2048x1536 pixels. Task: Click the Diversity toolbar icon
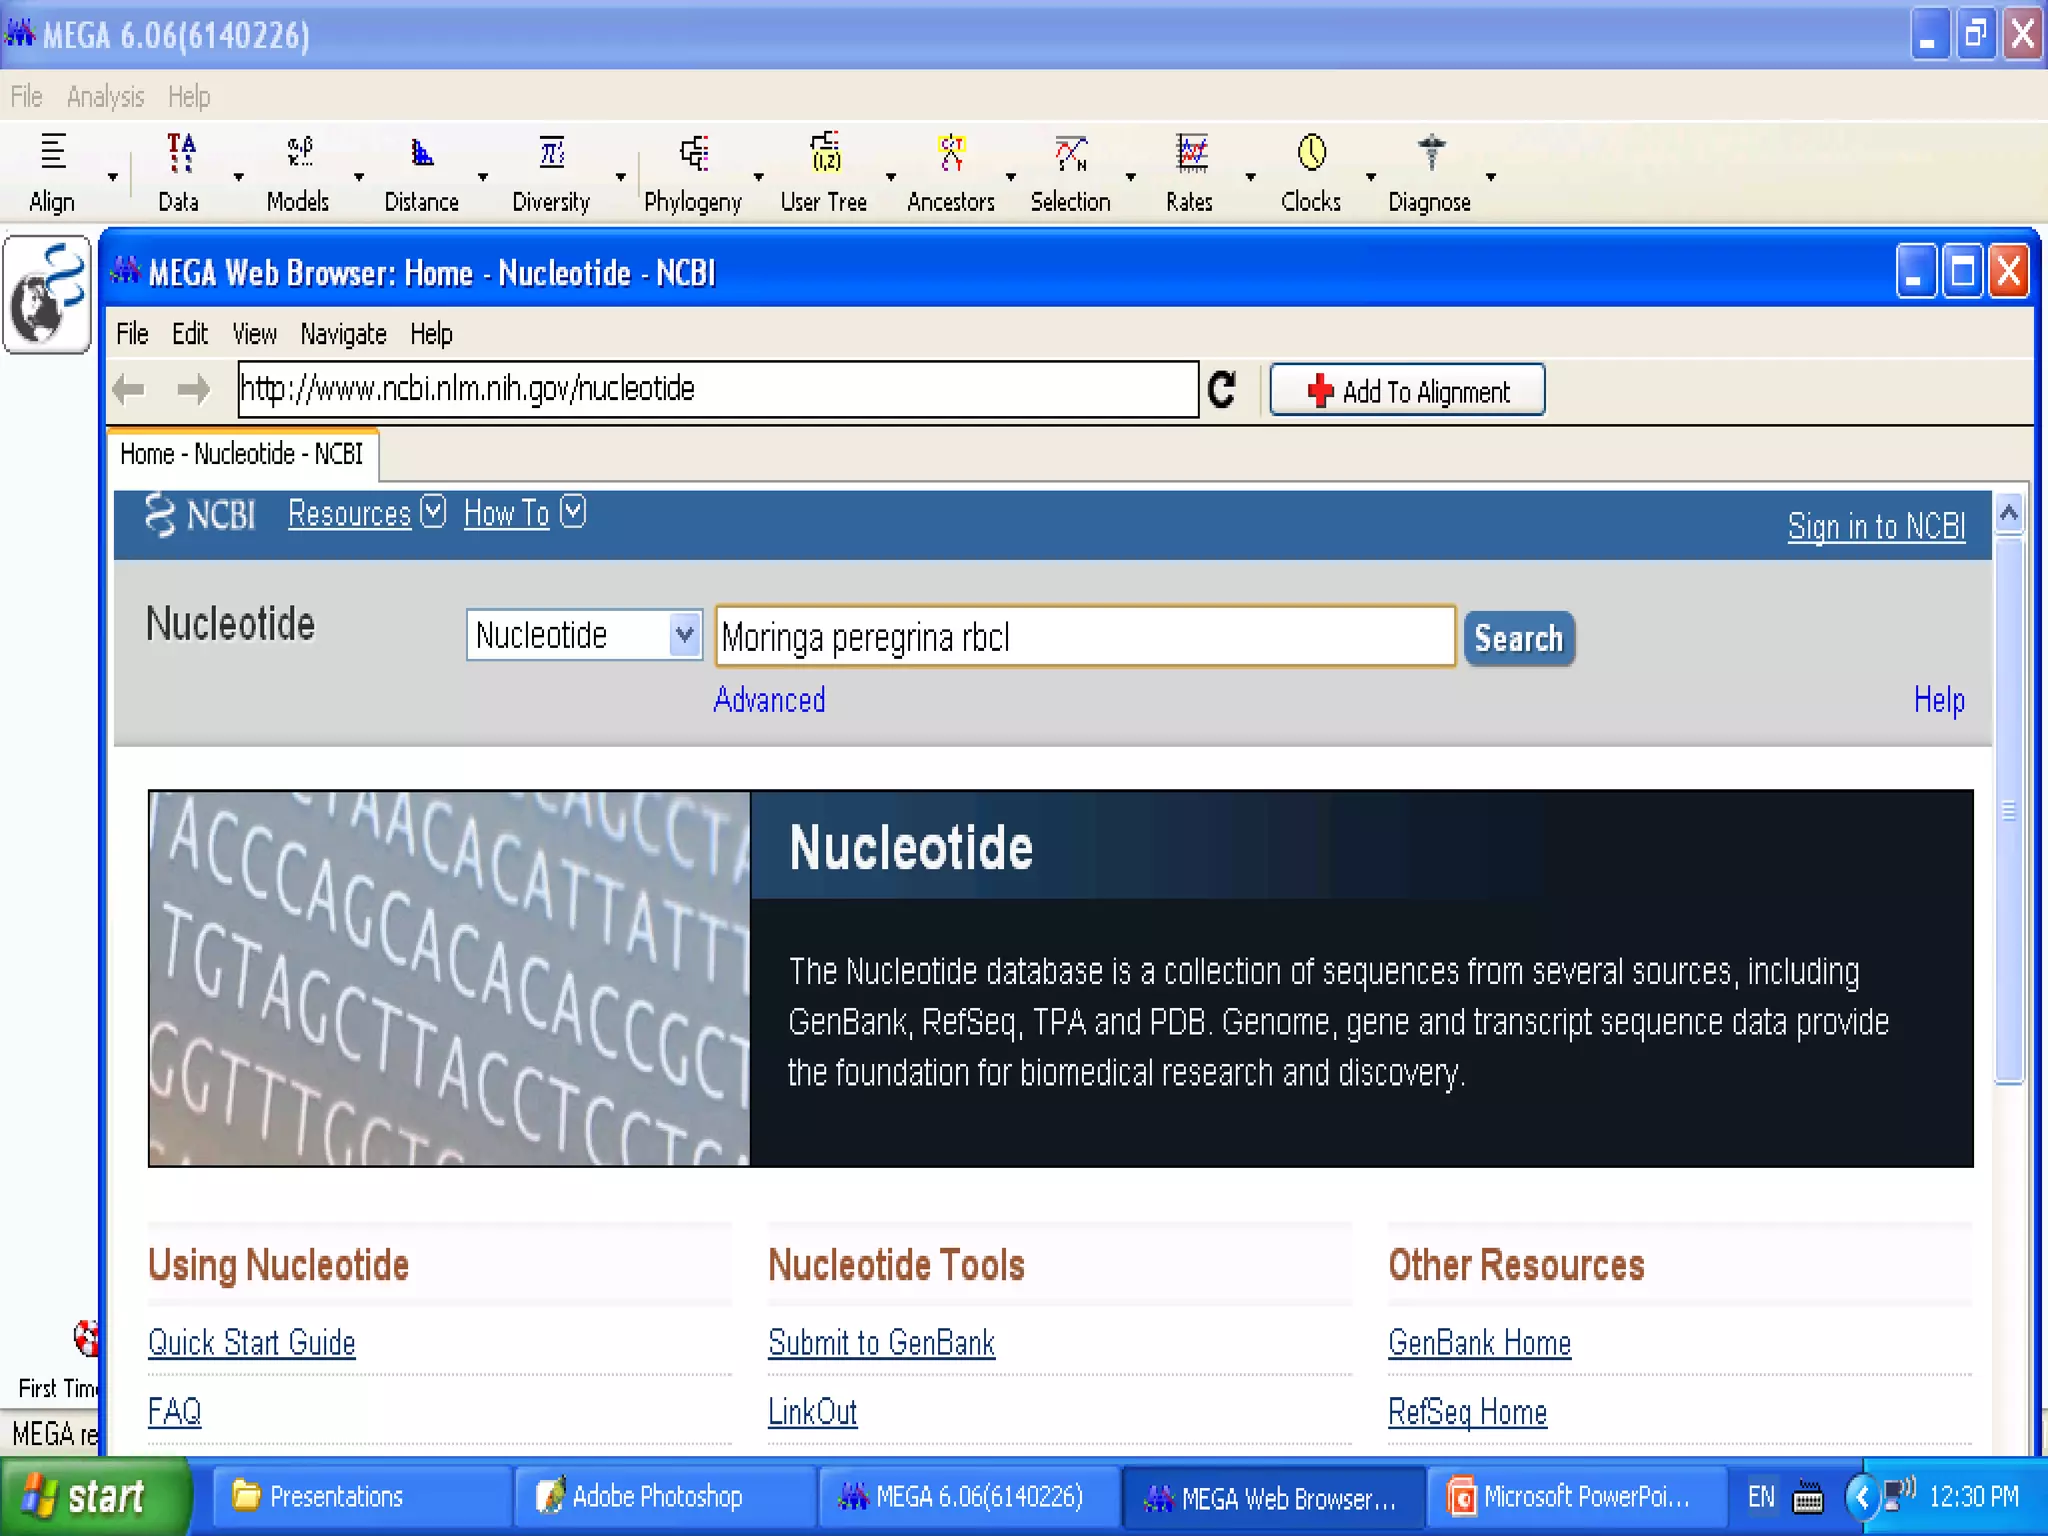pyautogui.click(x=551, y=172)
